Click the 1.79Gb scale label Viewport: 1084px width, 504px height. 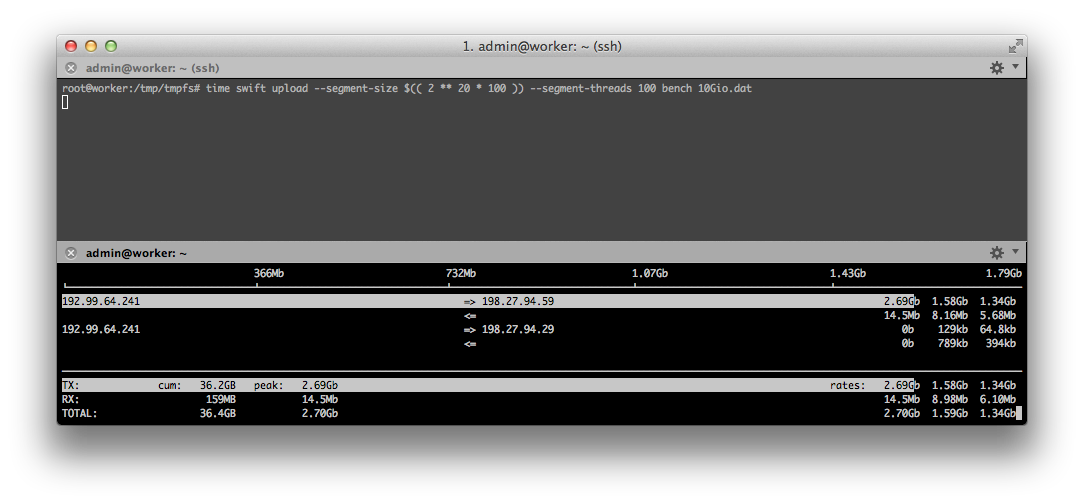point(1004,273)
